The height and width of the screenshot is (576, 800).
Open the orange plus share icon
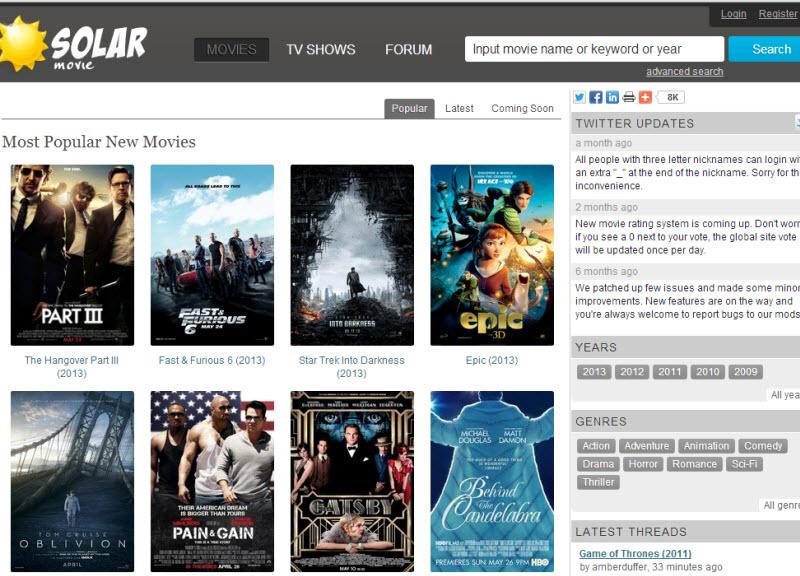[645, 97]
